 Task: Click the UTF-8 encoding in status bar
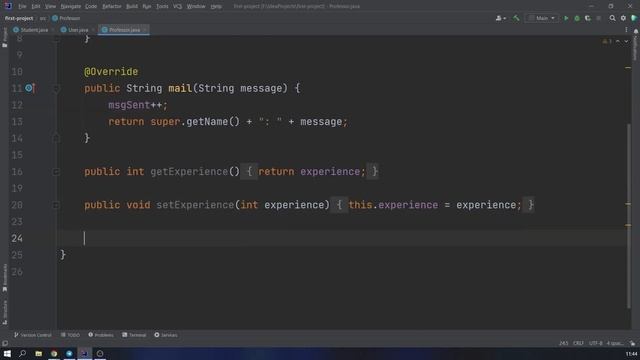596,343
